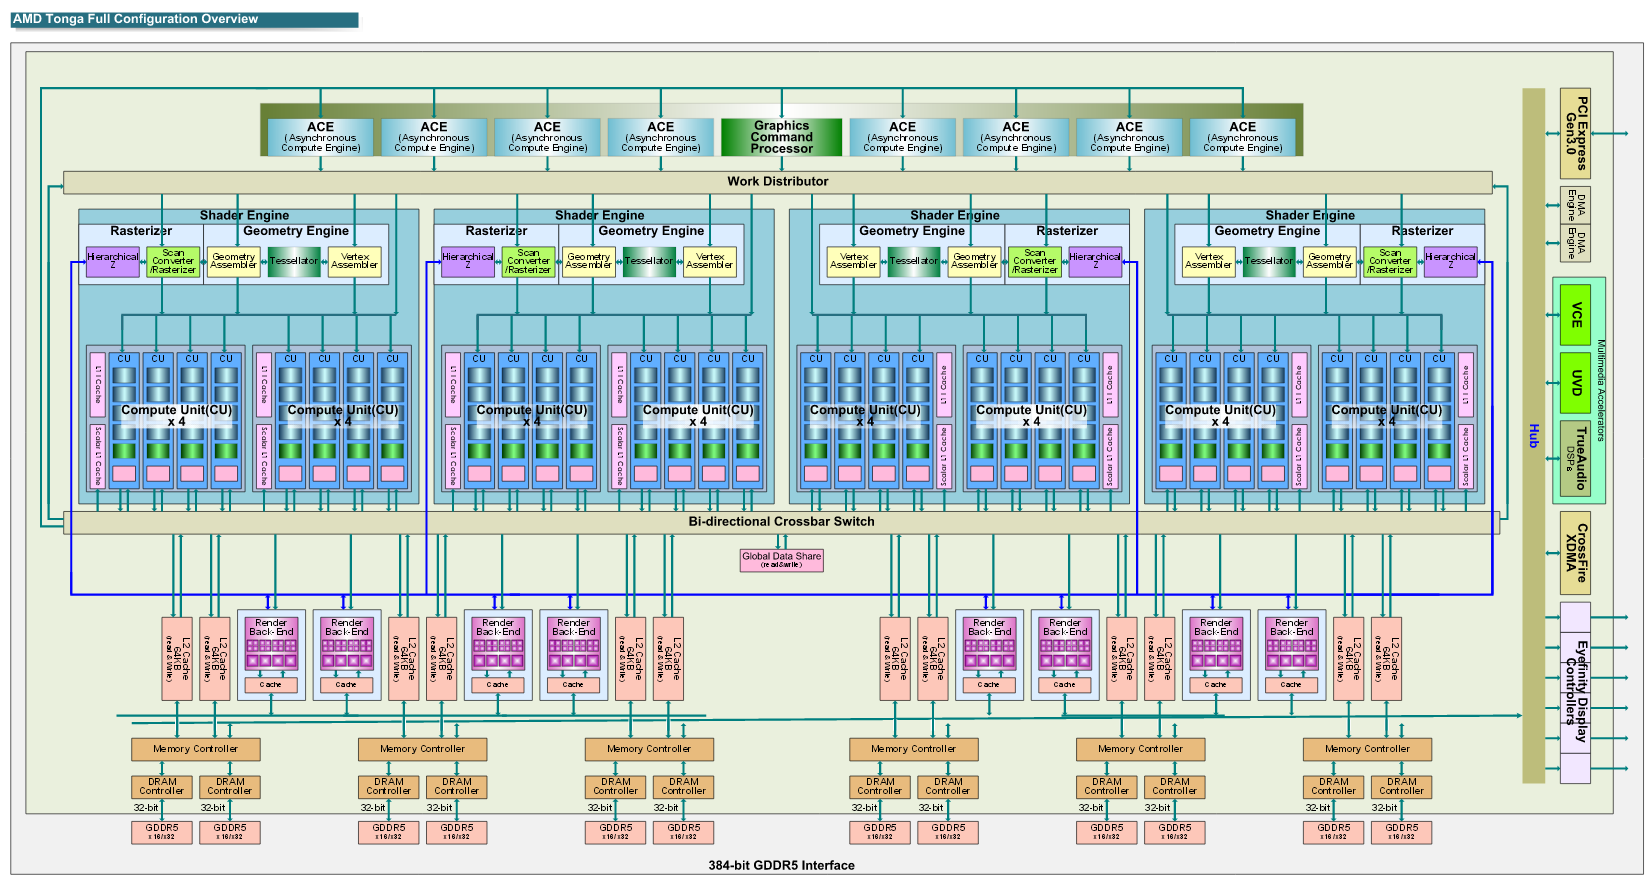Select the rightmost ACE block

[1243, 137]
